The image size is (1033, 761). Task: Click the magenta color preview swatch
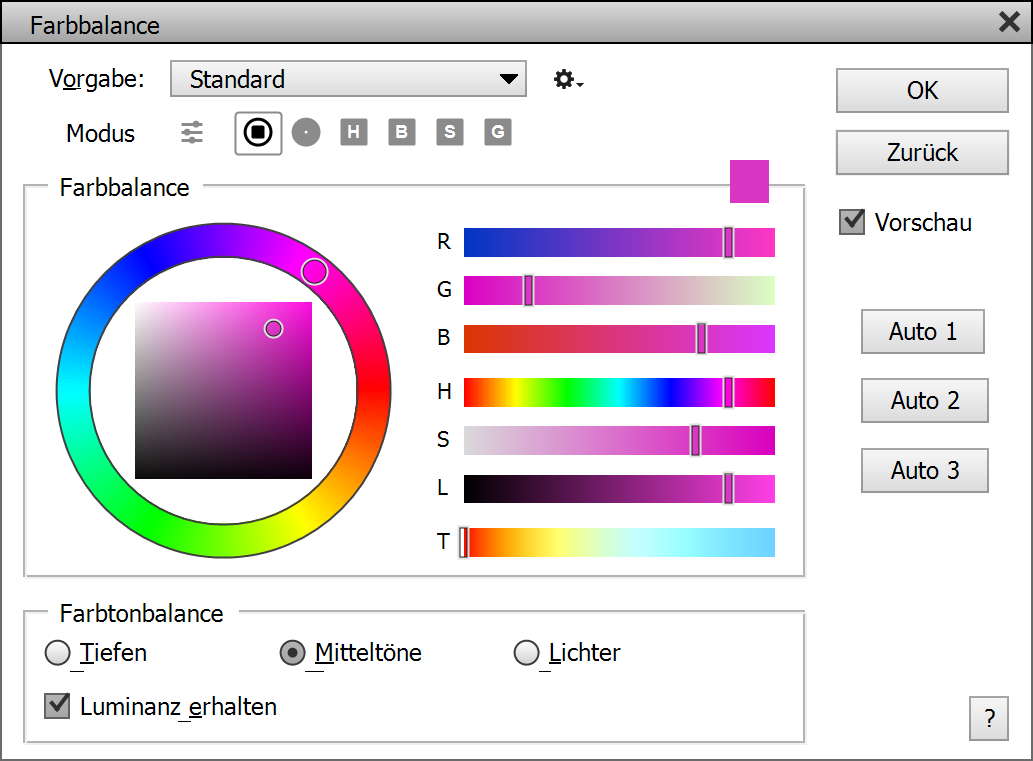(749, 181)
